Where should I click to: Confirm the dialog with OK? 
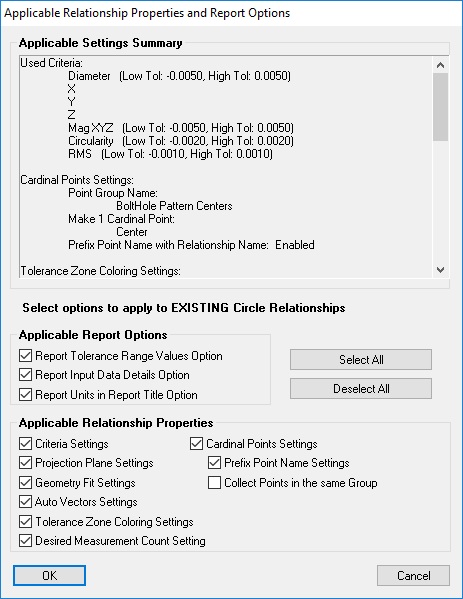(49, 575)
